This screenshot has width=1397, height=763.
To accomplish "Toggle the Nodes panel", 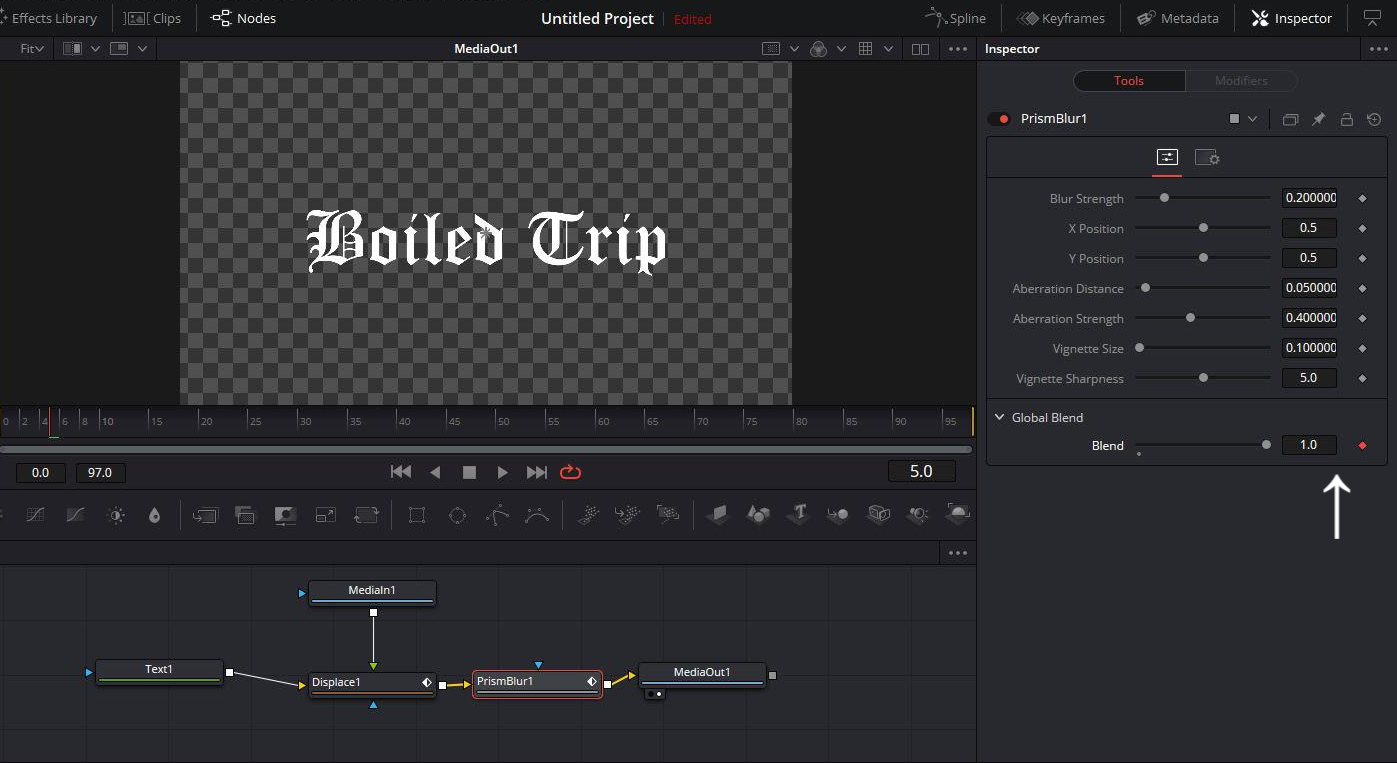I will tap(243, 18).
